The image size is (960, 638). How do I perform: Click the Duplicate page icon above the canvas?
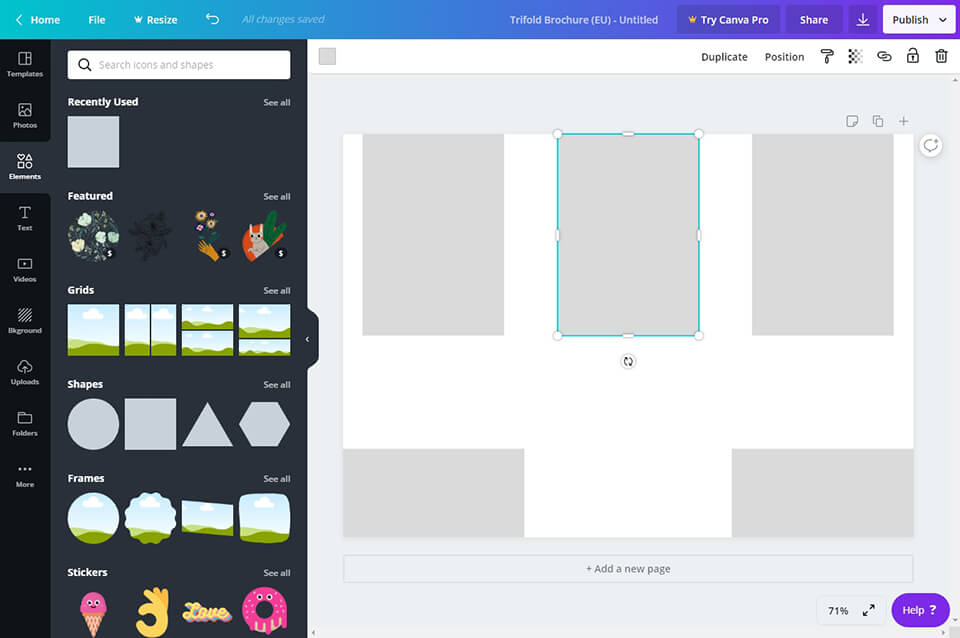tap(878, 120)
